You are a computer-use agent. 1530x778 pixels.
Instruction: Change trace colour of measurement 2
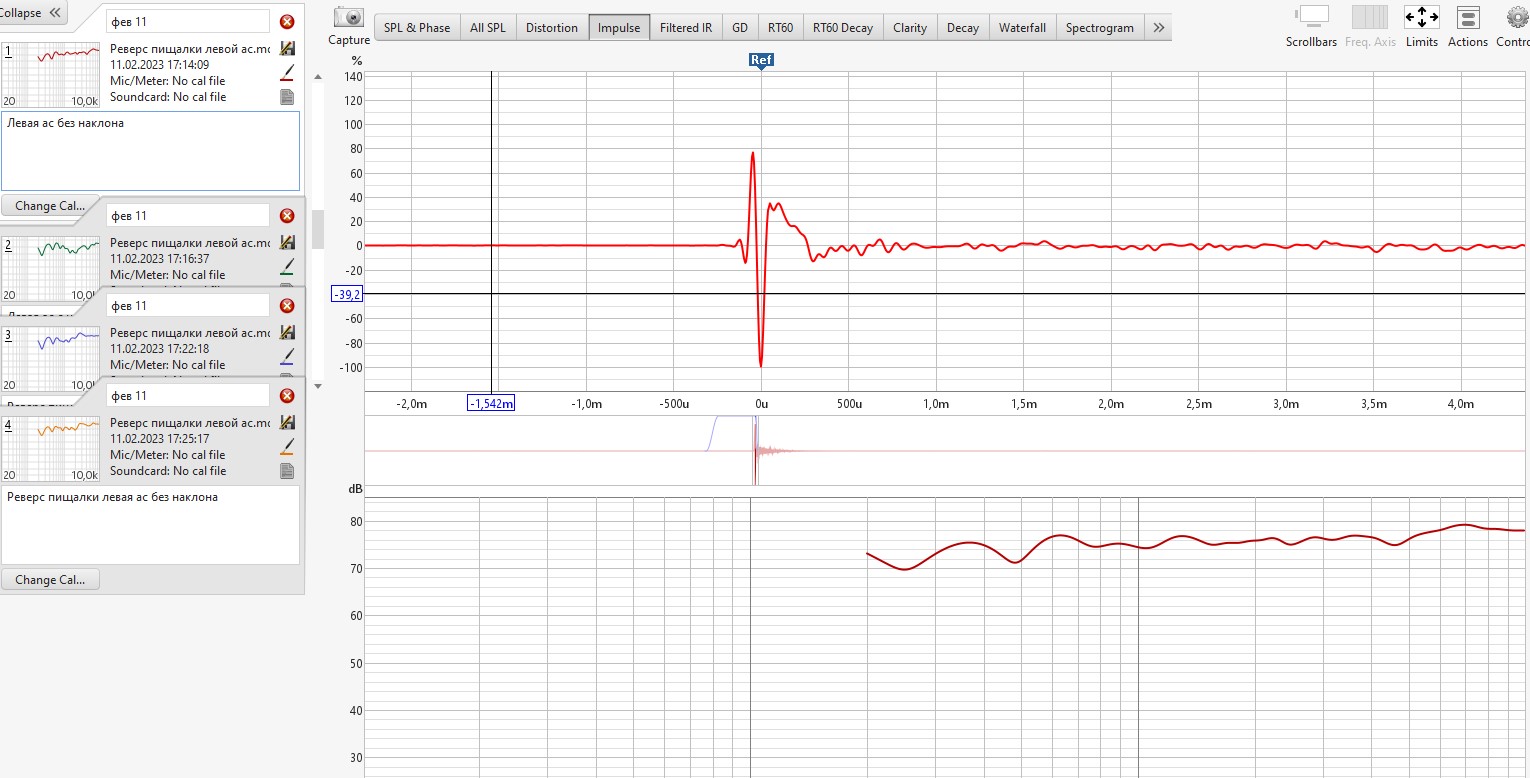tap(287, 266)
